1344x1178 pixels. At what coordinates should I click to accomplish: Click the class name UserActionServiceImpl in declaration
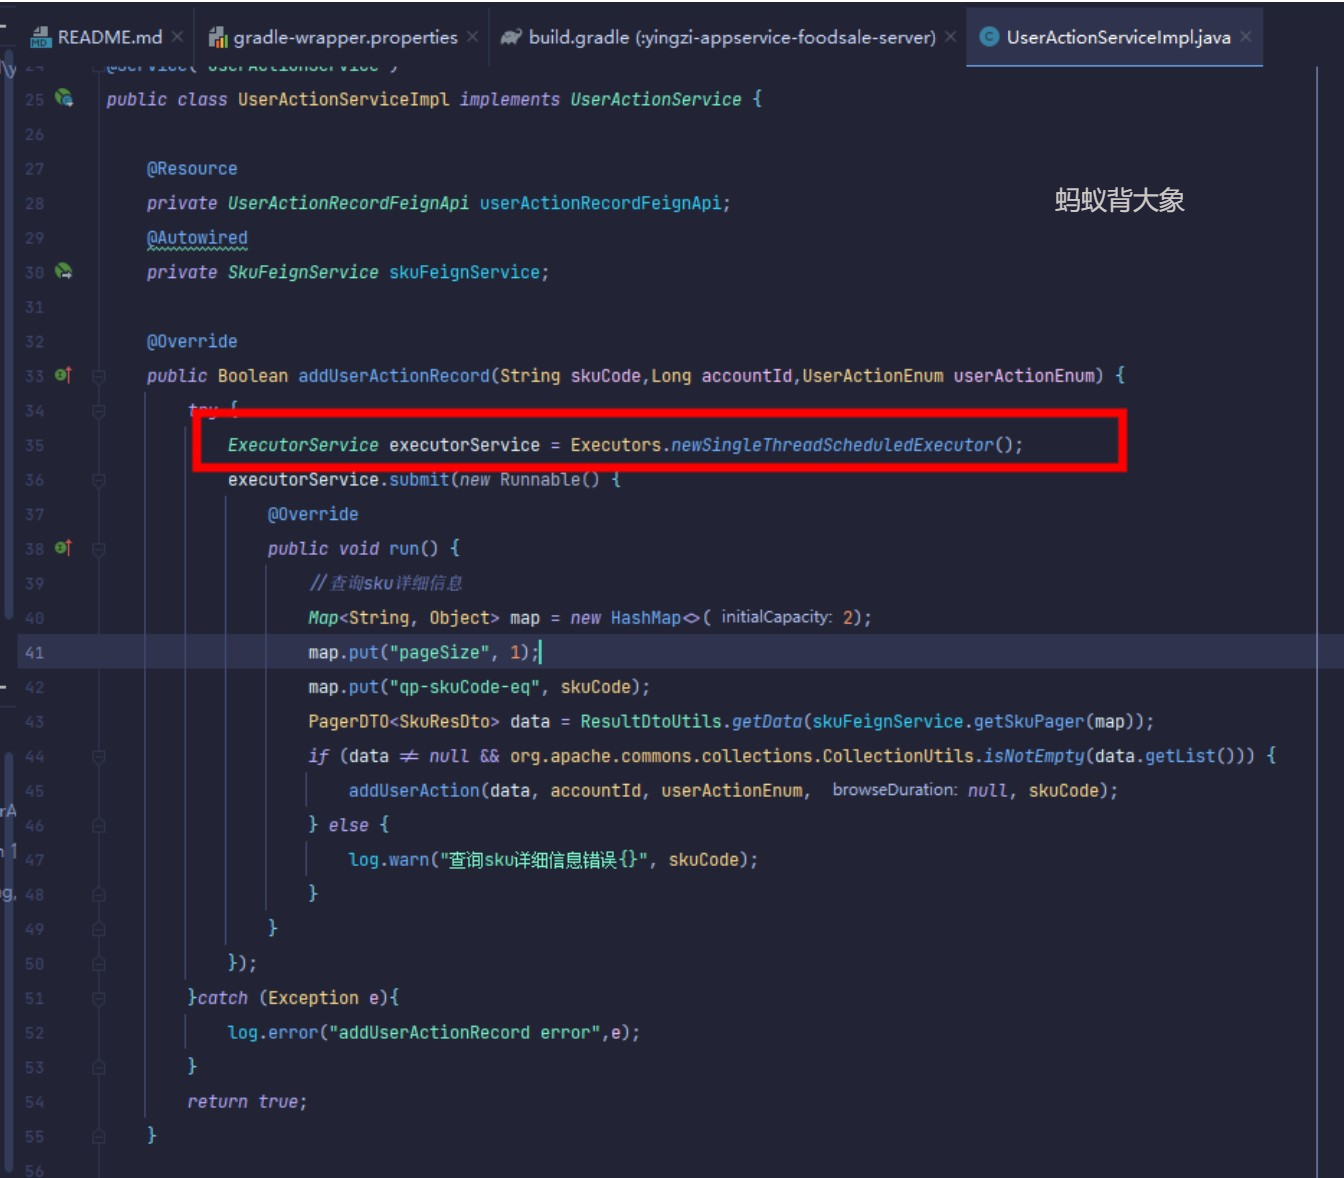tap(343, 99)
